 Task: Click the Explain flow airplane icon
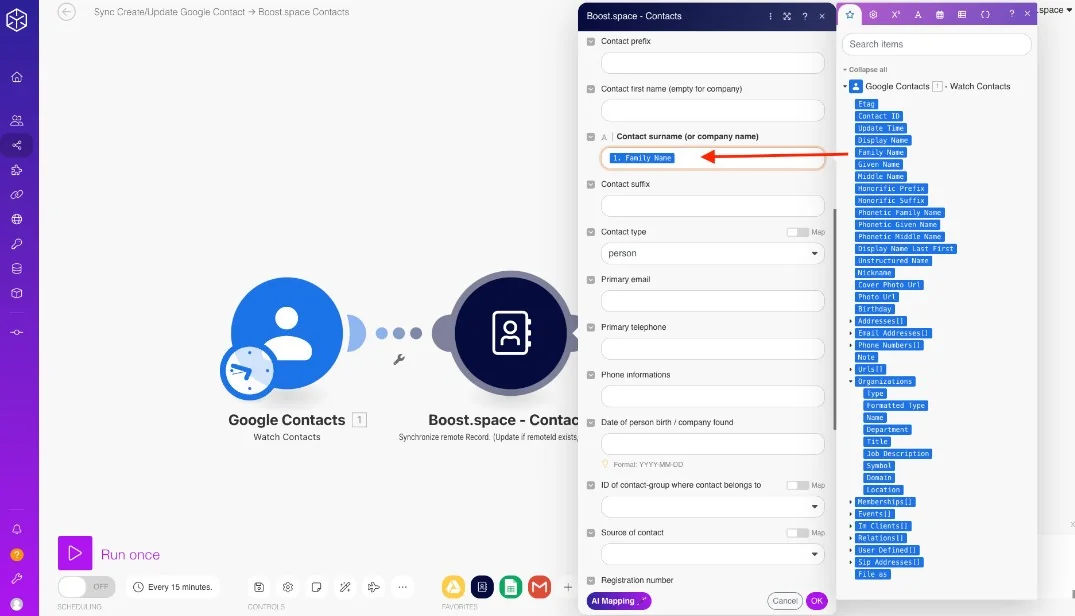coord(374,587)
